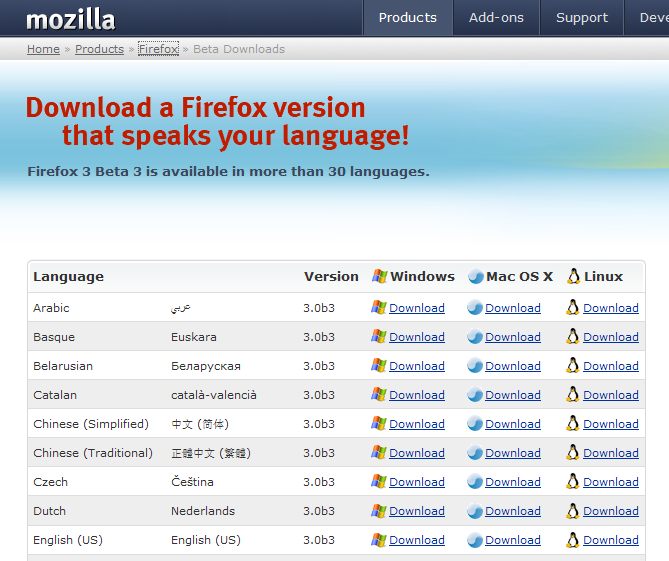Screen dimensions: 669x561
Task: Click the Mac icon in the English (US) row
Action: [475, 539]
